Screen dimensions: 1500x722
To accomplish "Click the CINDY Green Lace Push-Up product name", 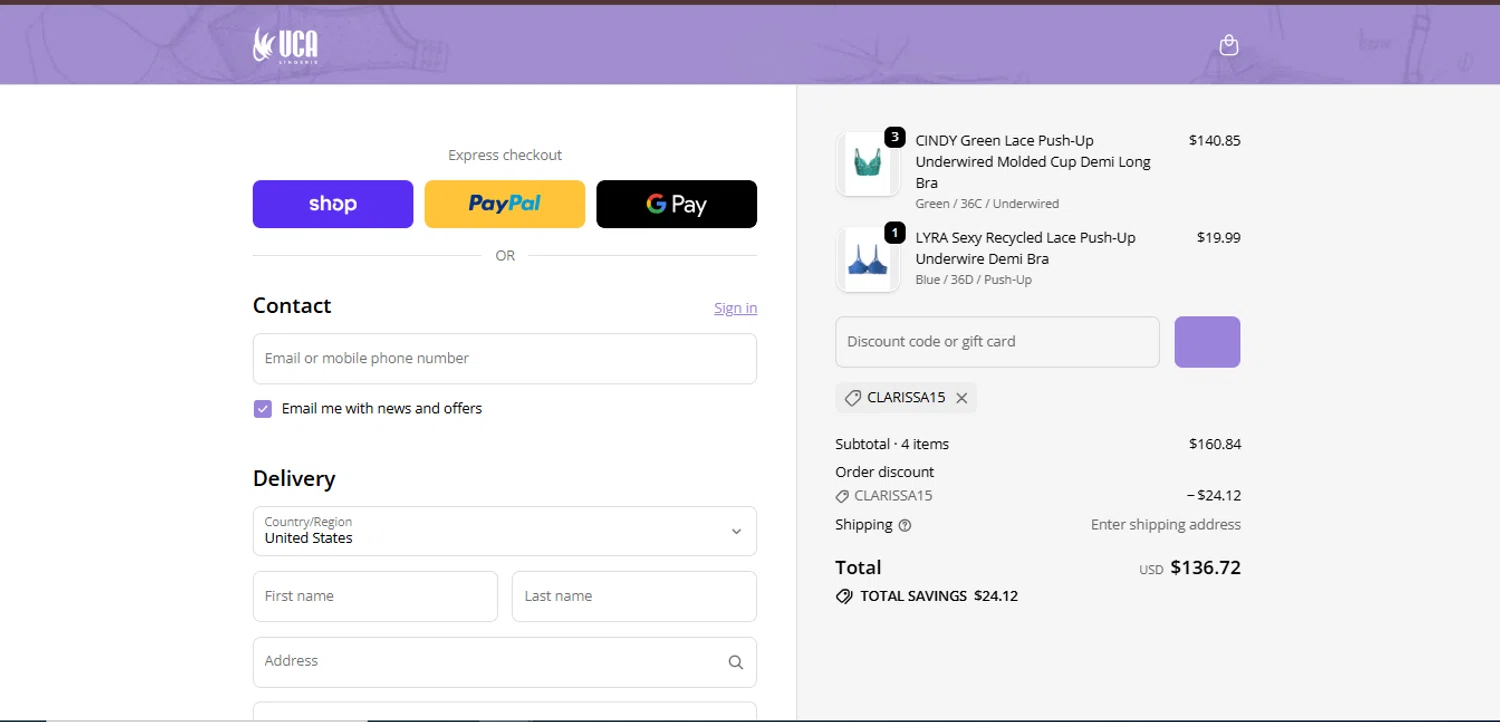I will 1033,162.
